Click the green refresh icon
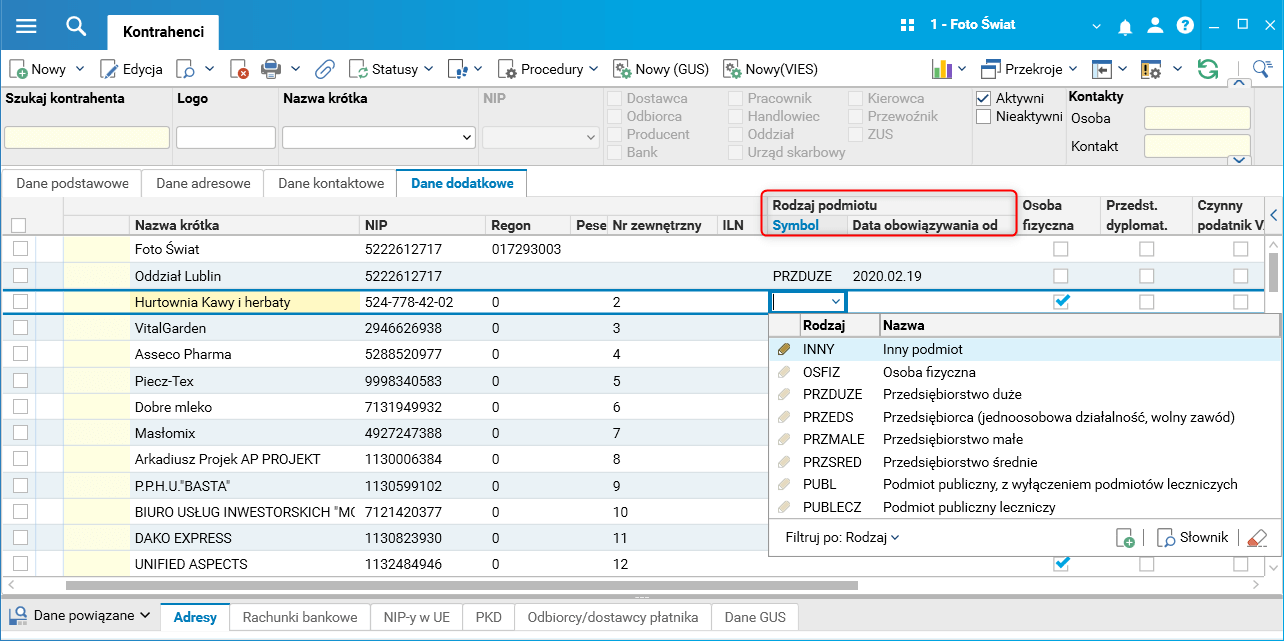Viewport: 1284px width, 641px height. (x=1208, y=69)
